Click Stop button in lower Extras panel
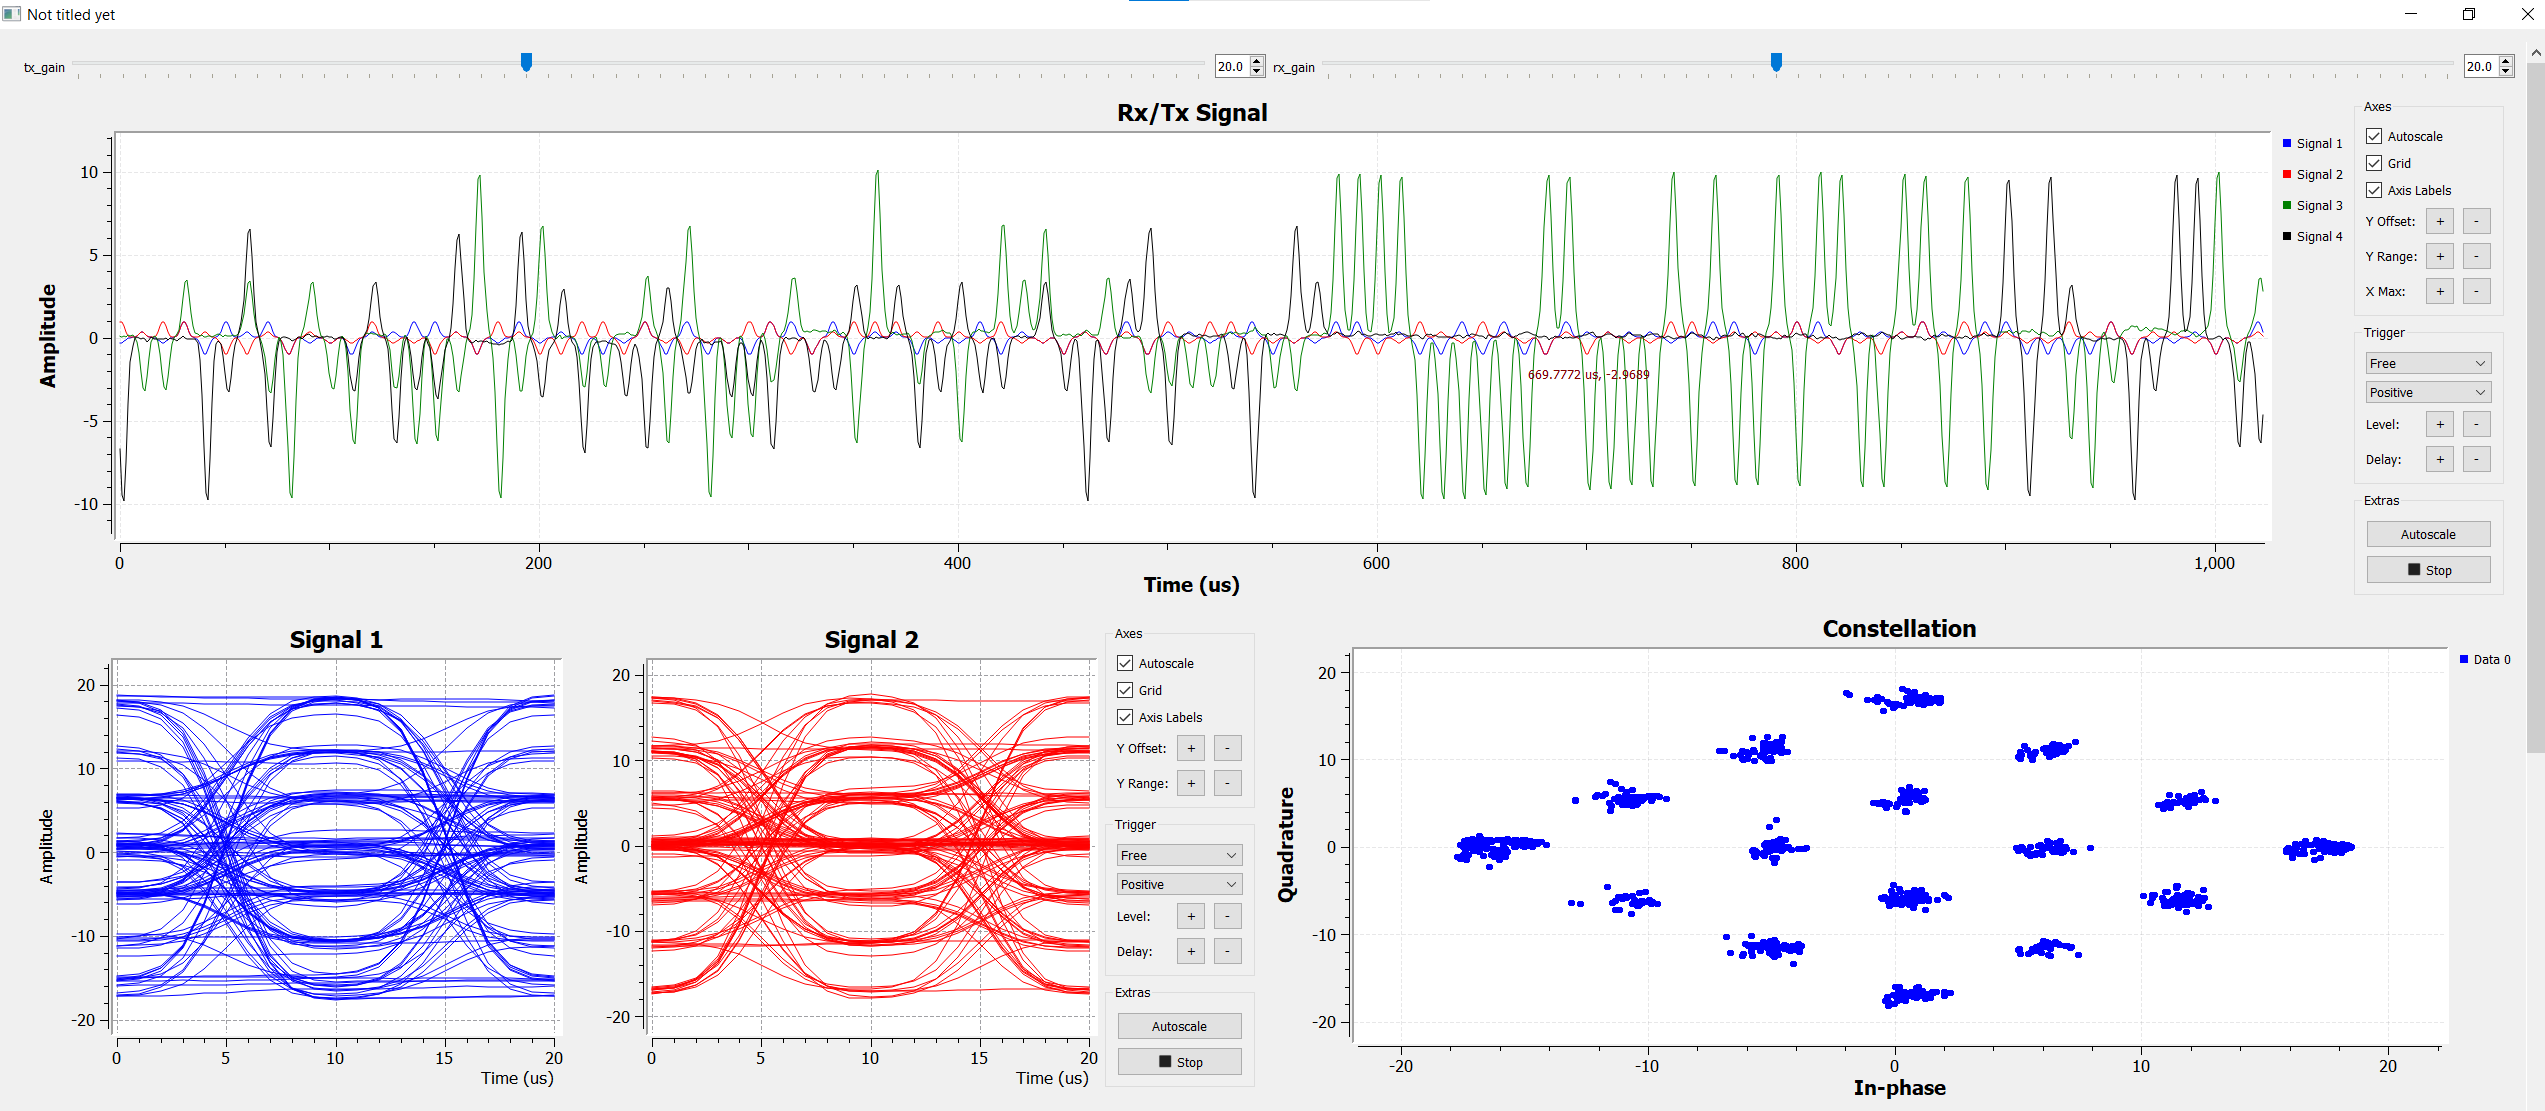 coord(1179,1062)
